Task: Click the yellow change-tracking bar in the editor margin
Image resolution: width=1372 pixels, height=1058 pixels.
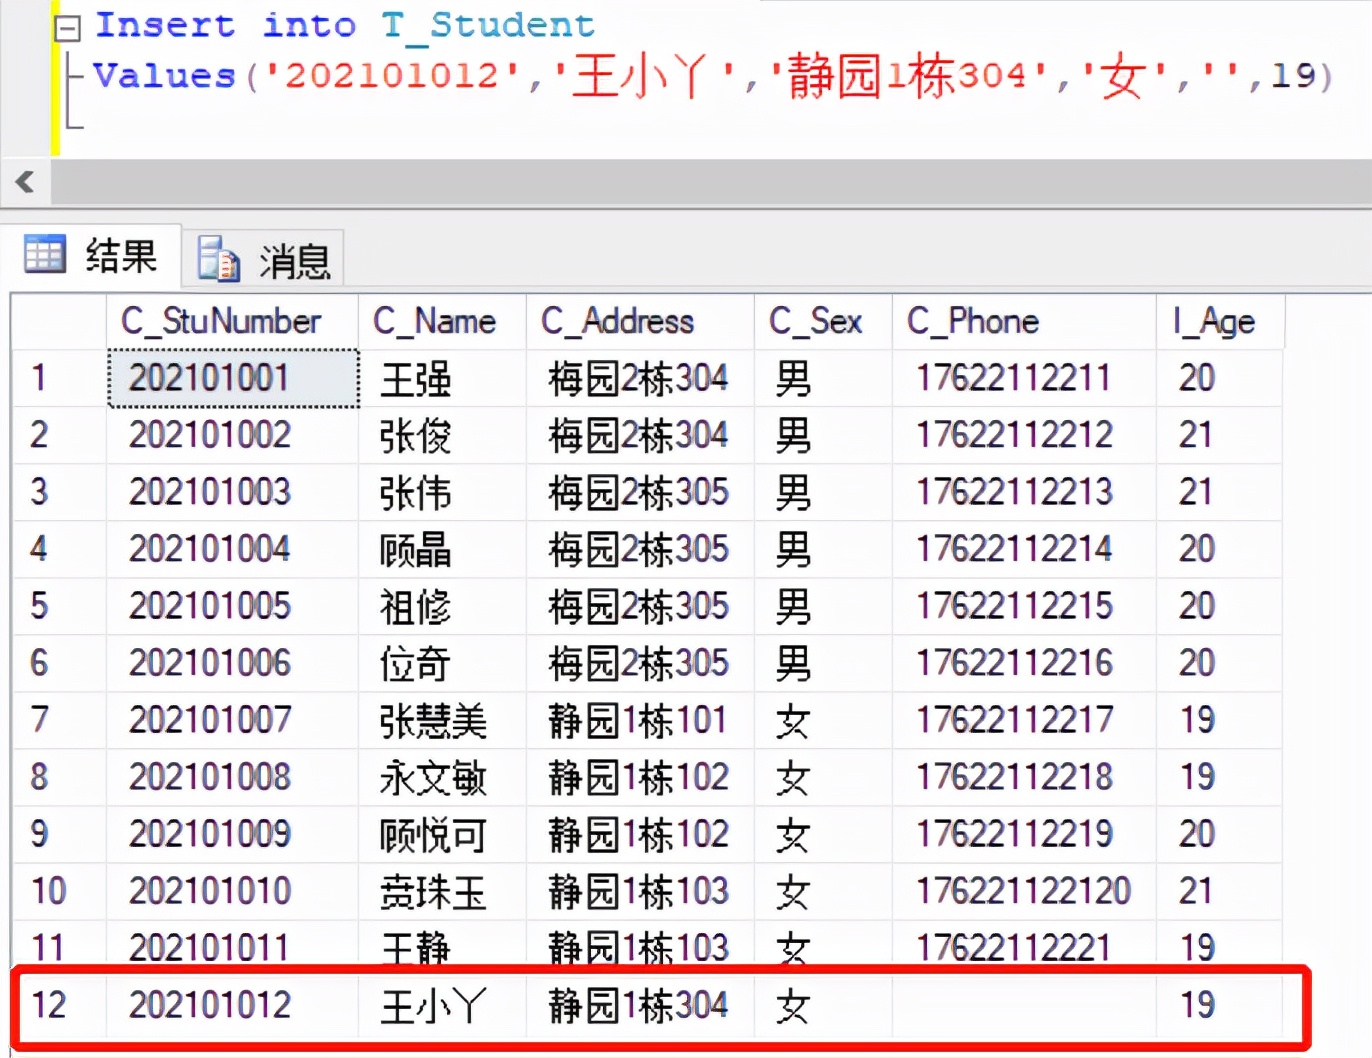Action: [x=56, y=75]
